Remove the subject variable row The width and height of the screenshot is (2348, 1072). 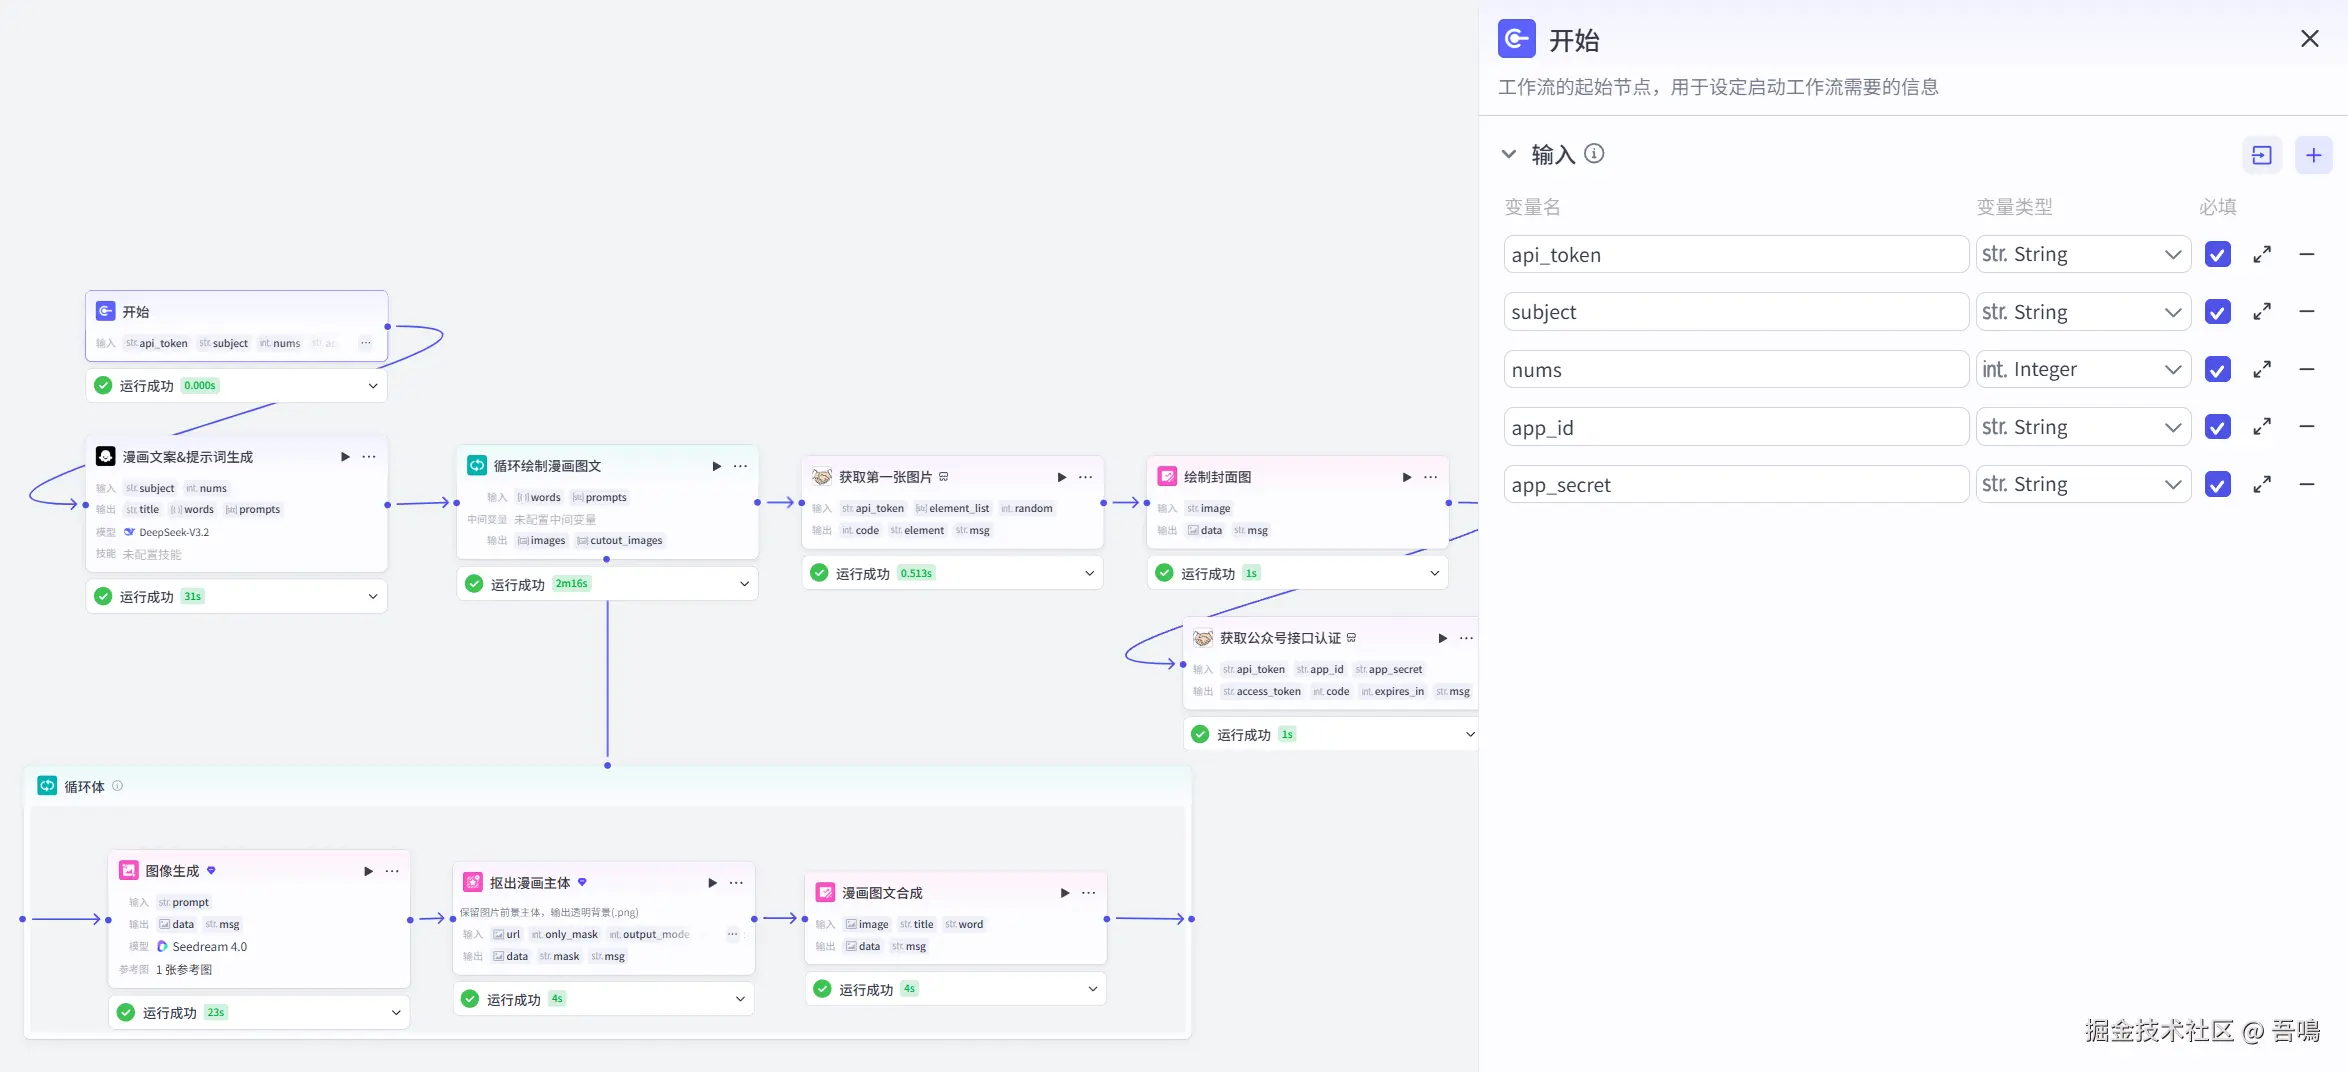tap(2307, 312)
